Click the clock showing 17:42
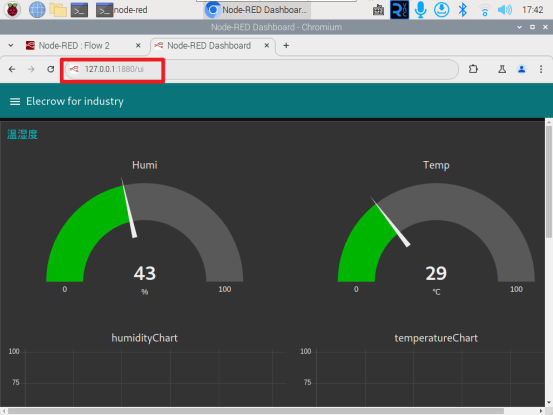Viewport: 553px width, 415px height. (533, 10)
